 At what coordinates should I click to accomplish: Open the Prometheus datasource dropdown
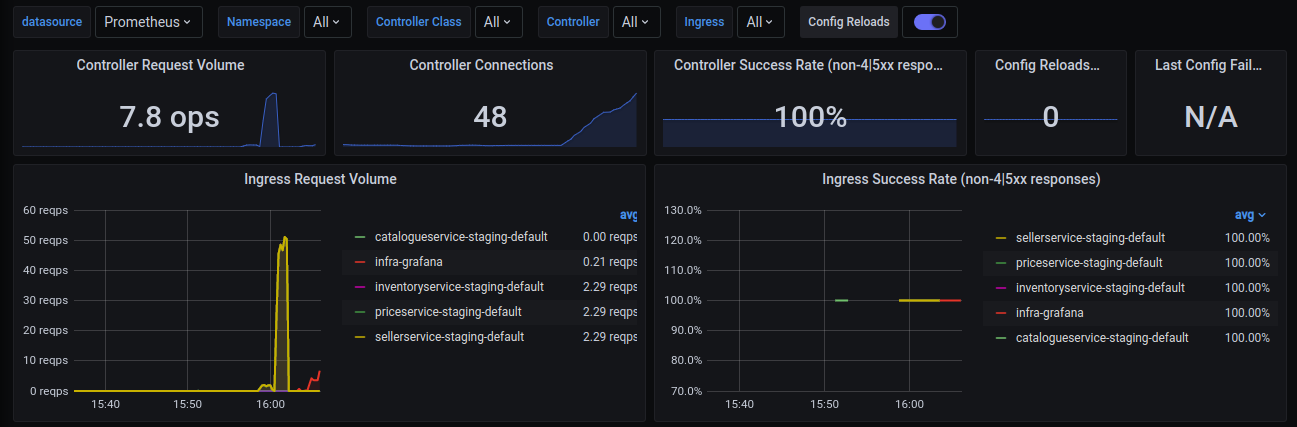tap(149, 21)
